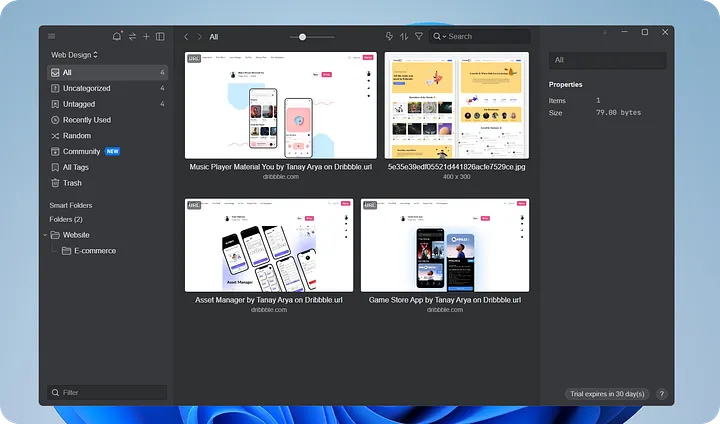Click the Properties heading

565,85
